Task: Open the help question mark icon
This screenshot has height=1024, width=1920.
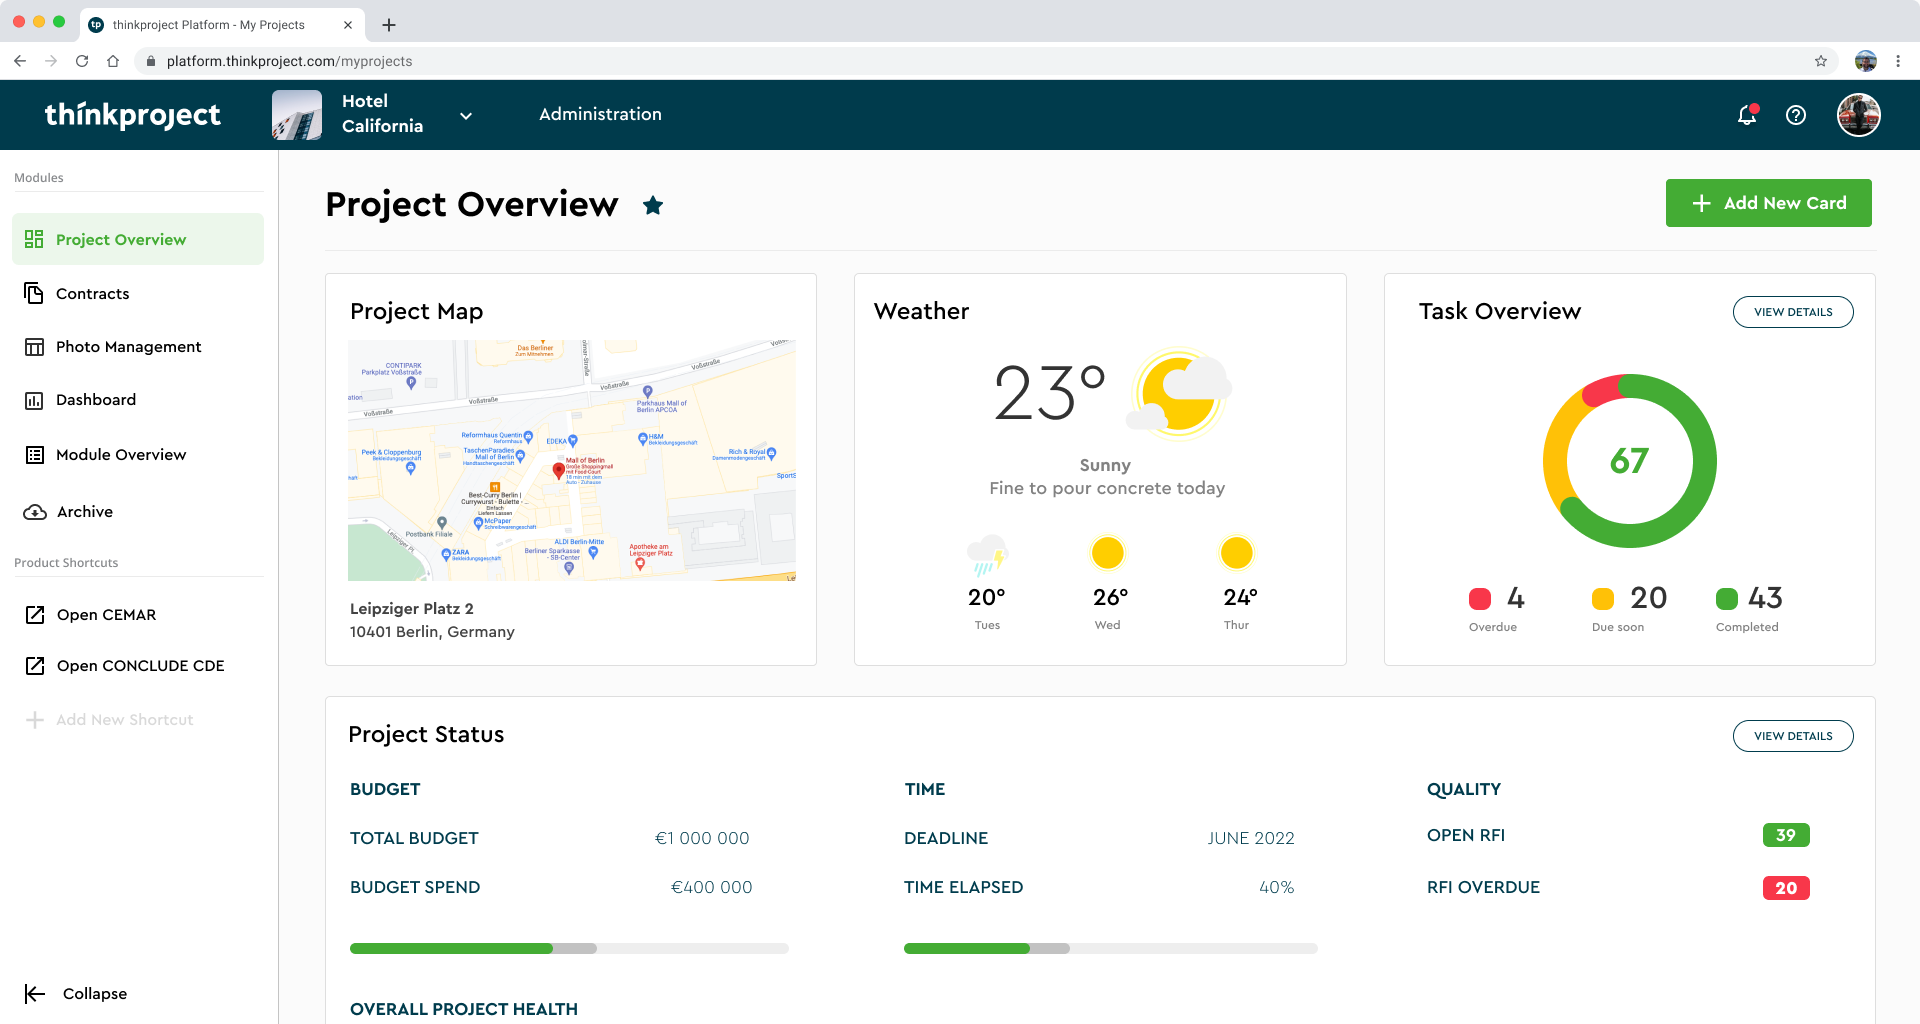Action: (1796, 115)
